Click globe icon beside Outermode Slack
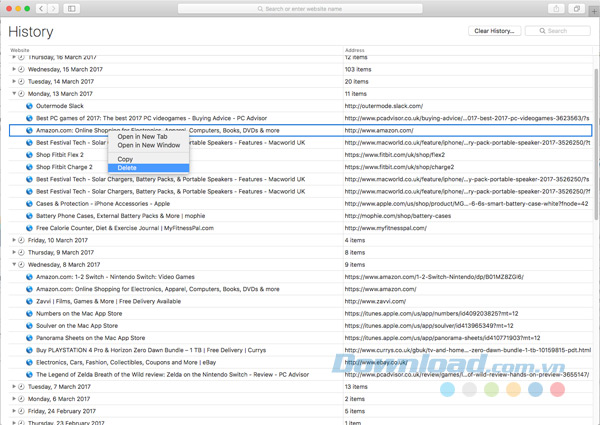 tap(29, 105)
